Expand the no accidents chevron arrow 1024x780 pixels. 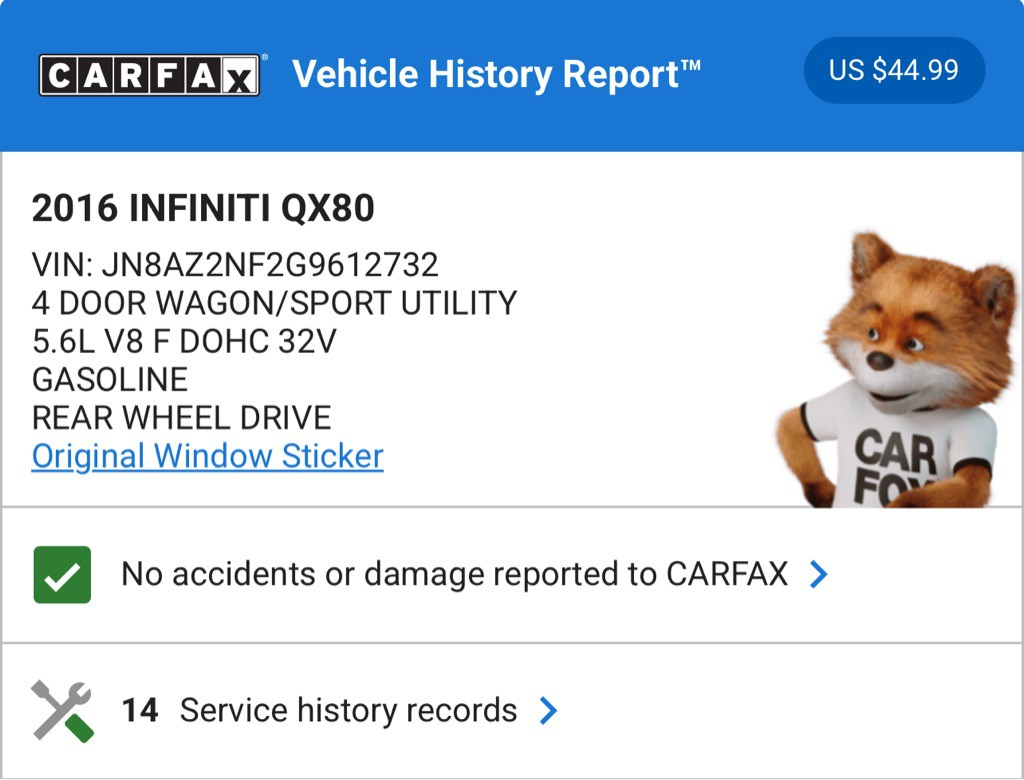pyautogui.click(x=818, y=574)
